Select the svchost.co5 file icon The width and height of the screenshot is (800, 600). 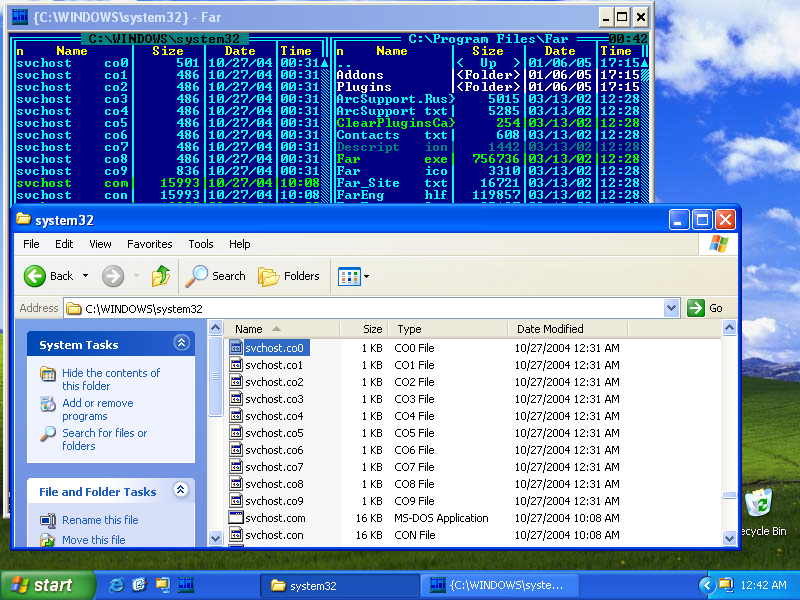[x=236, y=433]
